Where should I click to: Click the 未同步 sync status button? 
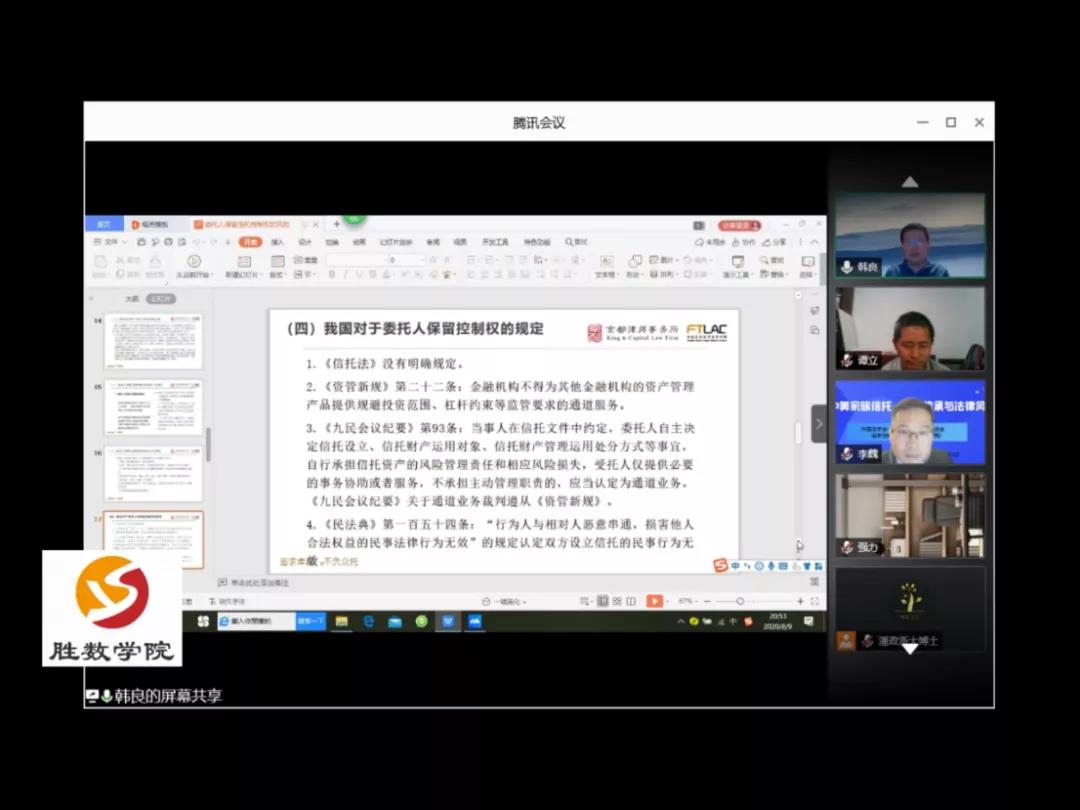(x=710, y=242)
